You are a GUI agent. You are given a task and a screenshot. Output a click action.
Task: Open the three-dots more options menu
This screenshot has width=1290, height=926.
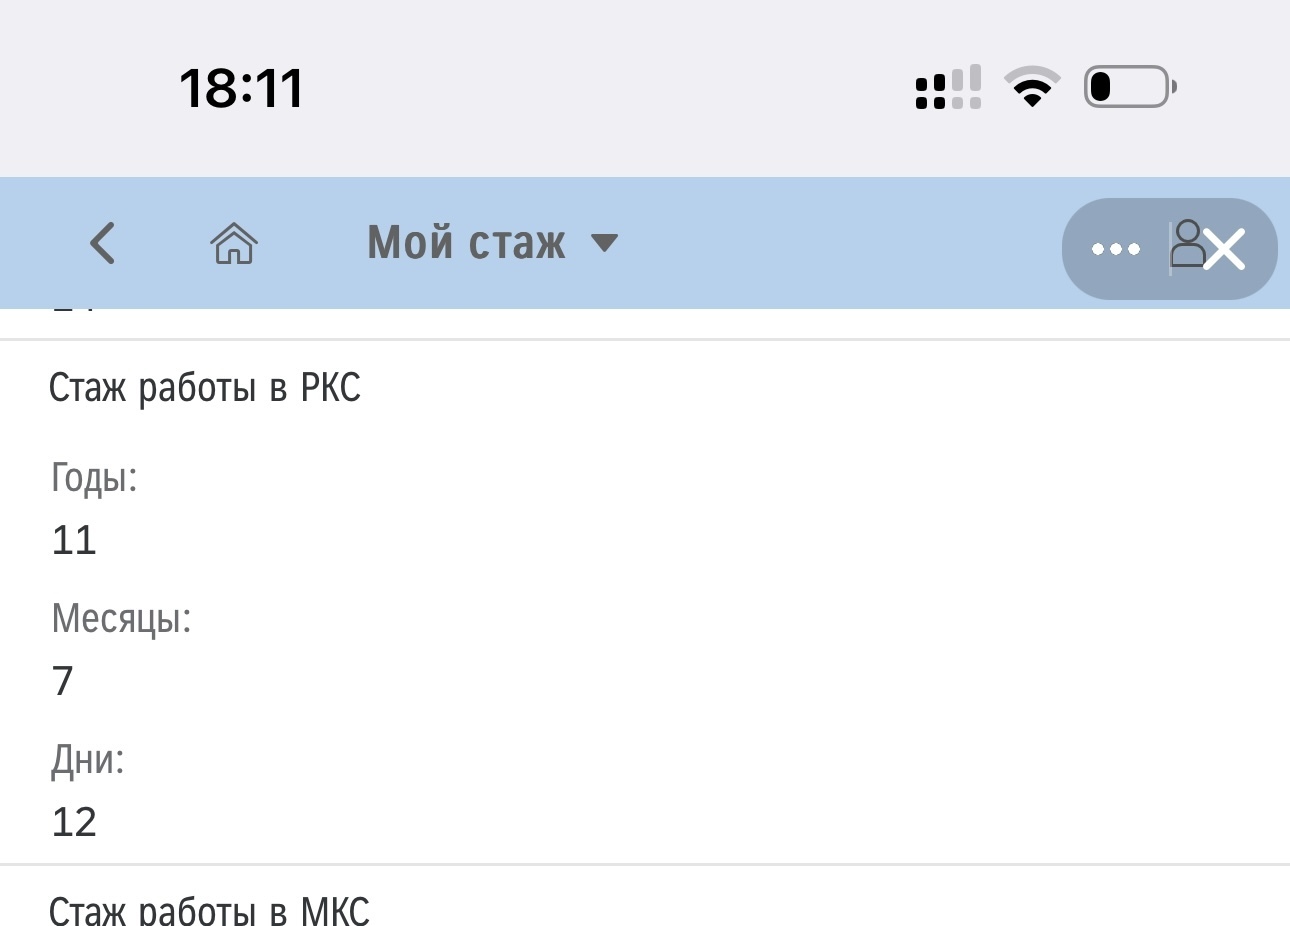coord(1116,249)
